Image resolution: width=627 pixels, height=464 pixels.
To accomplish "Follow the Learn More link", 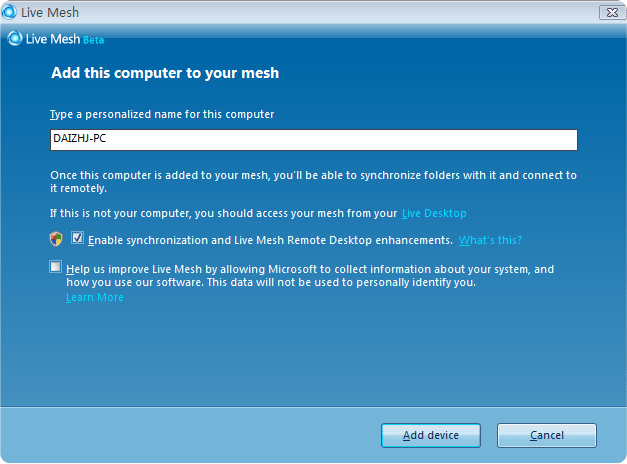I will click(95, 297).
